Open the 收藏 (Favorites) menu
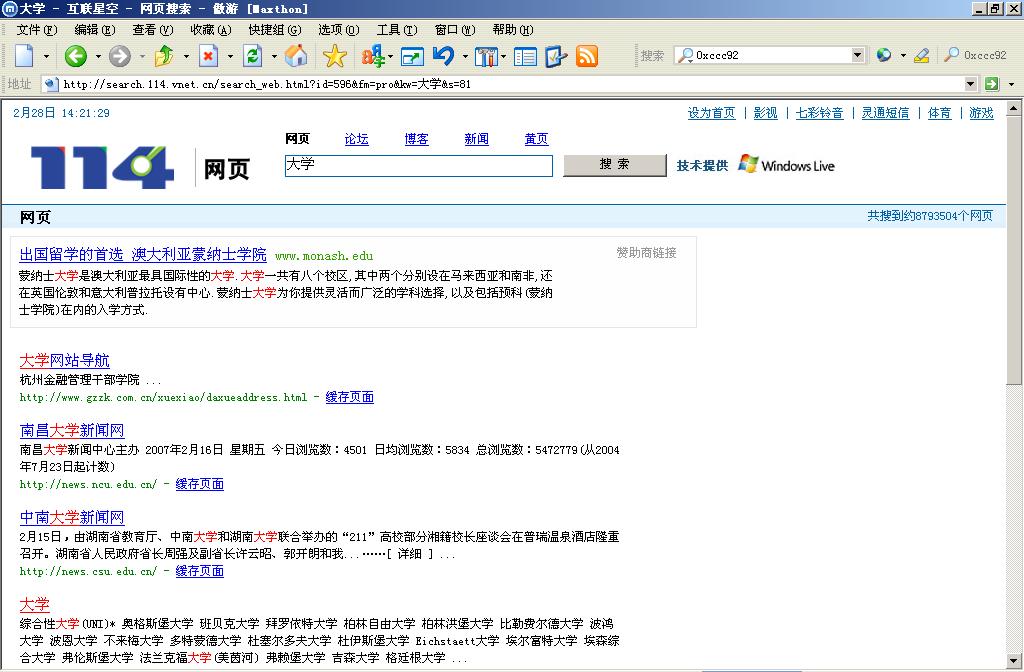The width and height of the screenshot is (1024, 672). (x=209, y=31)
